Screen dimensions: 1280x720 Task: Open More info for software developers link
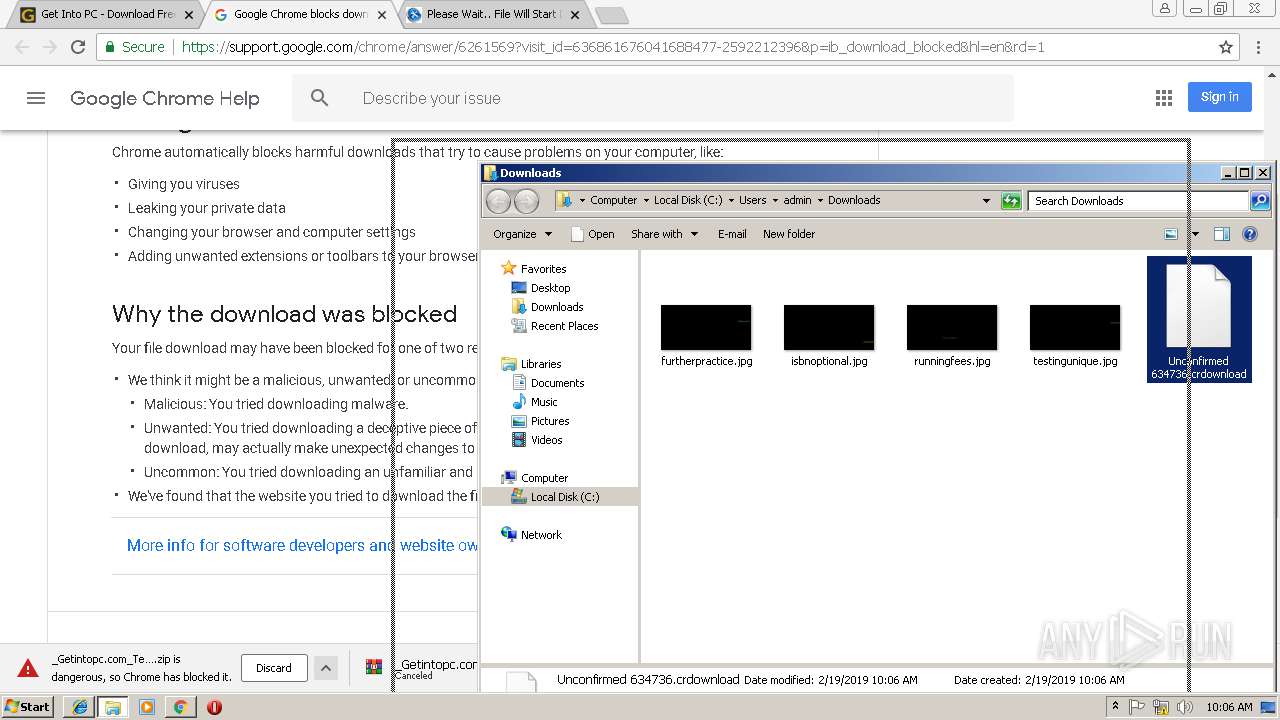(302, 545)
